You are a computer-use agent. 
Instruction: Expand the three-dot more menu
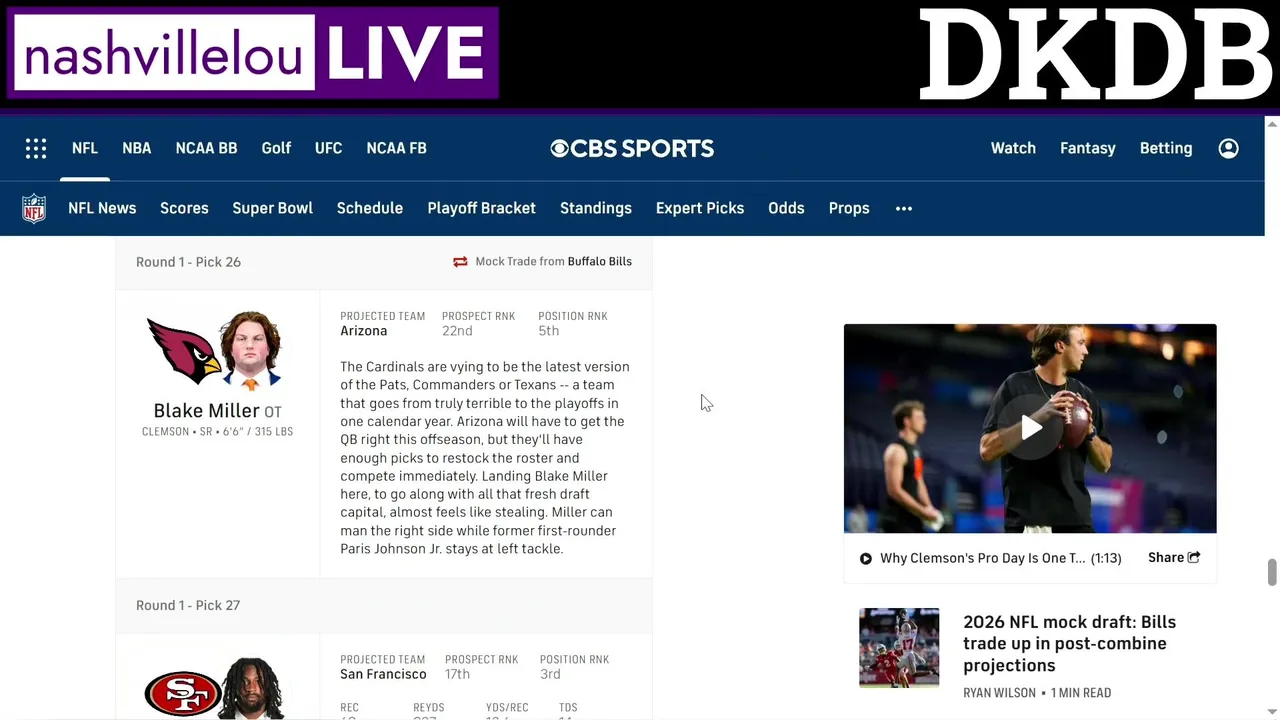[904, 208]
